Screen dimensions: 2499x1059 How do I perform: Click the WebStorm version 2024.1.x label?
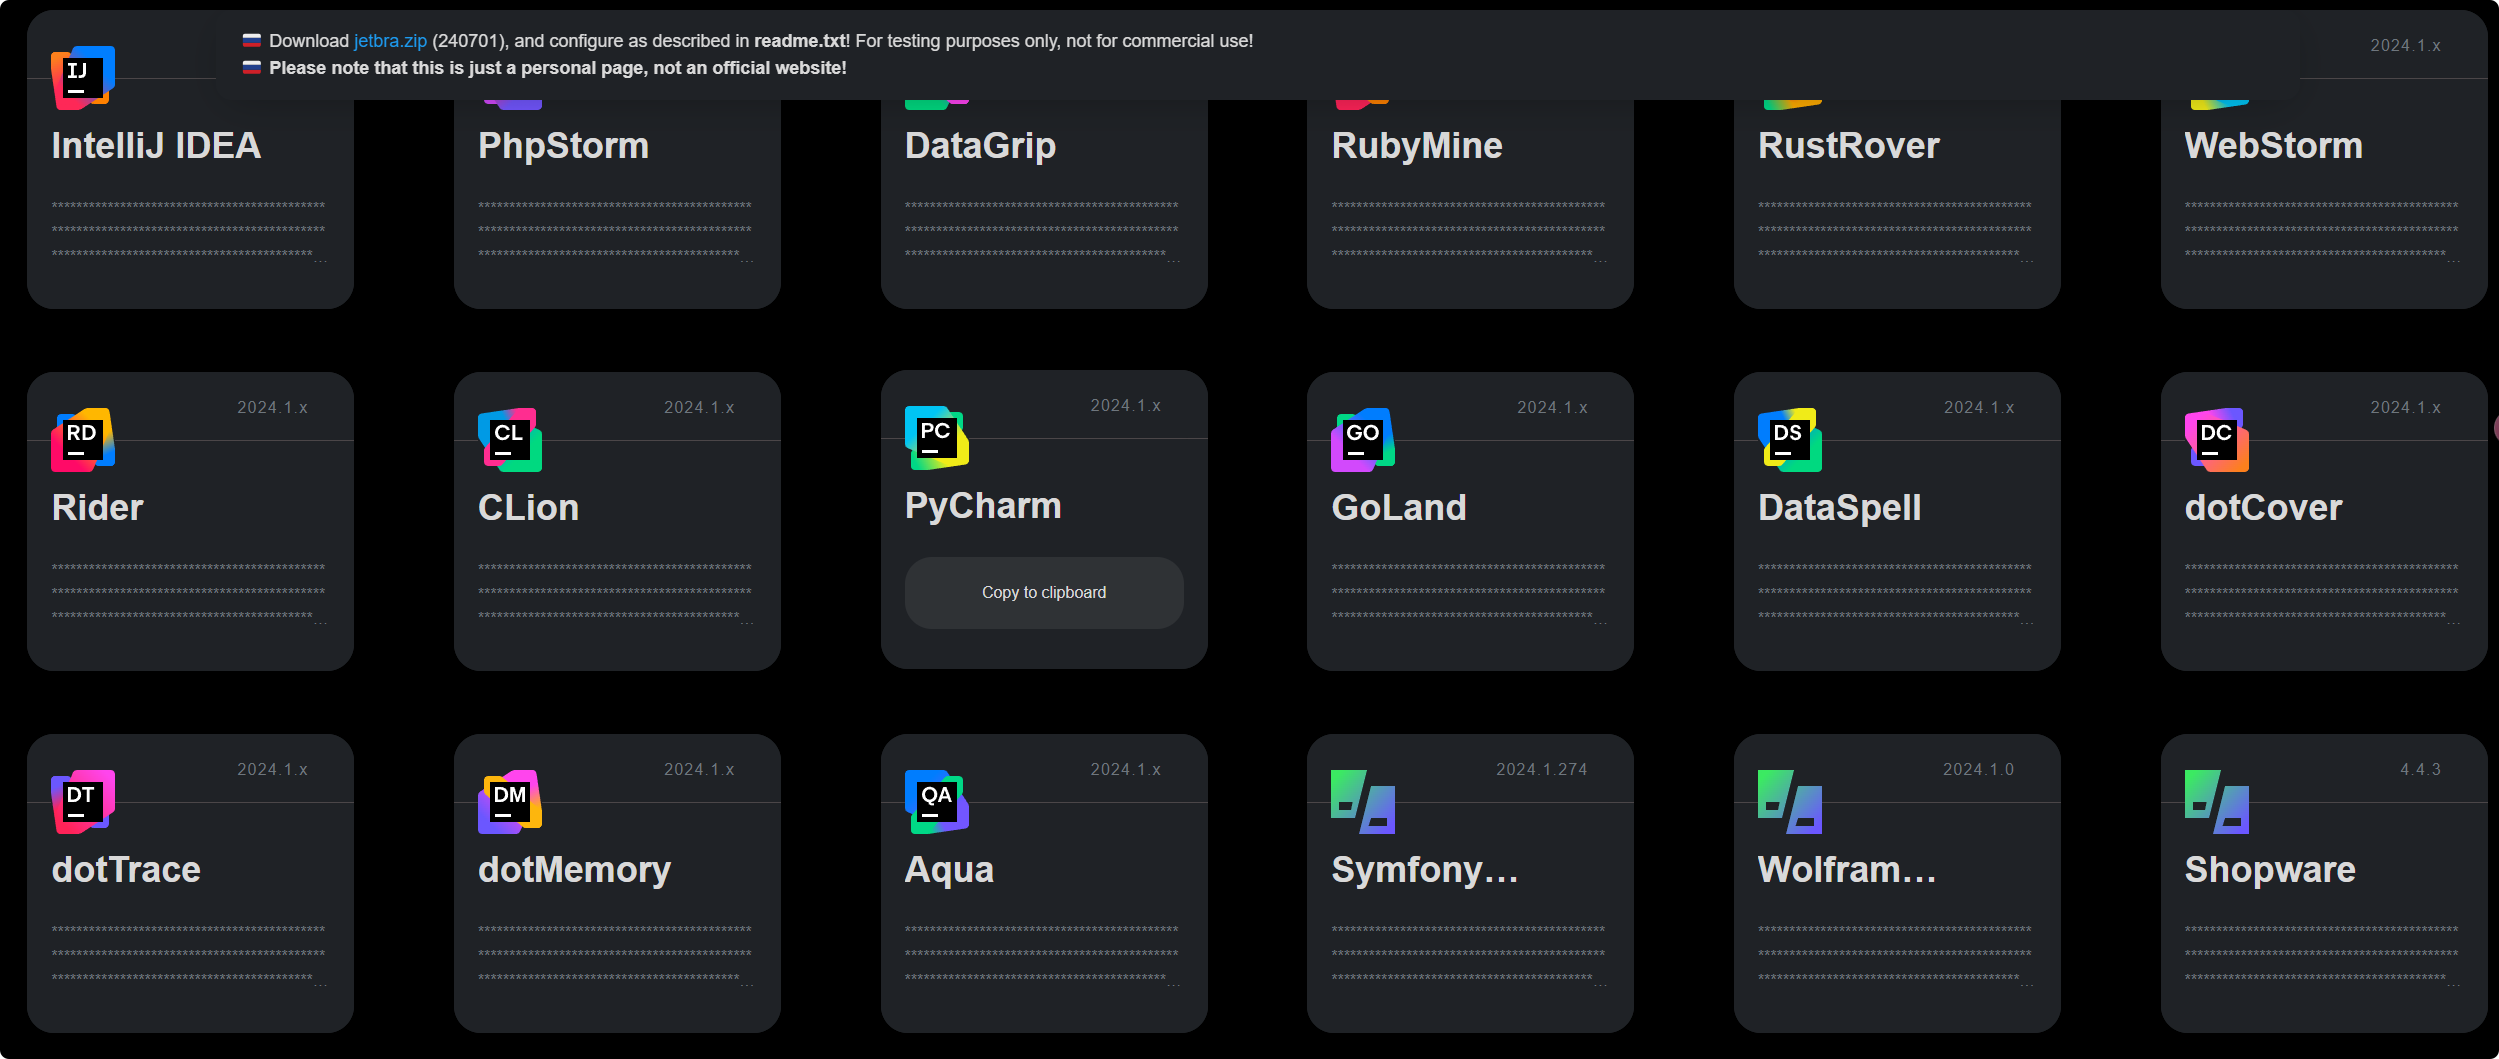click(2405, 45)
